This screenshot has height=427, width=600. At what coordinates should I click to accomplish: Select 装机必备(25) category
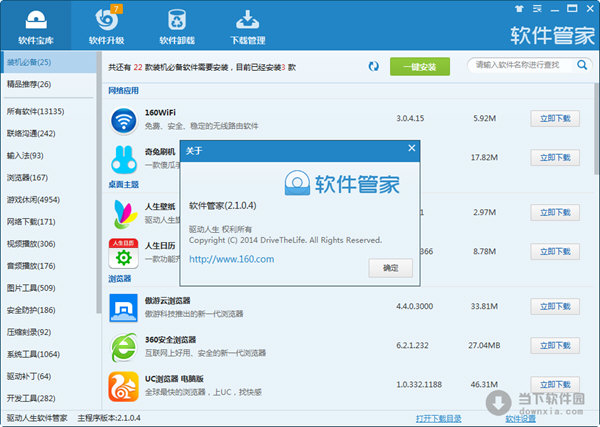[49, 62]
